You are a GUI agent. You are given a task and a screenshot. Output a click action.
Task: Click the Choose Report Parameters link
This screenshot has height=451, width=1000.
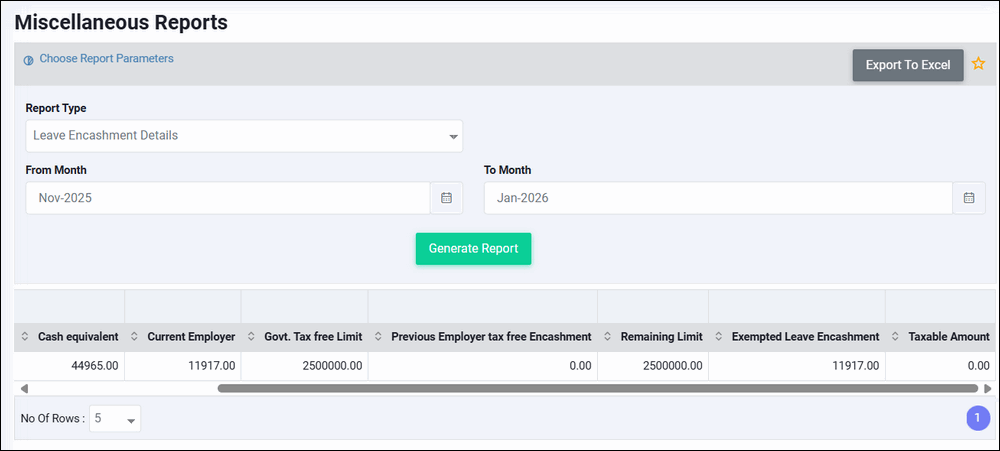pos(106,59)
